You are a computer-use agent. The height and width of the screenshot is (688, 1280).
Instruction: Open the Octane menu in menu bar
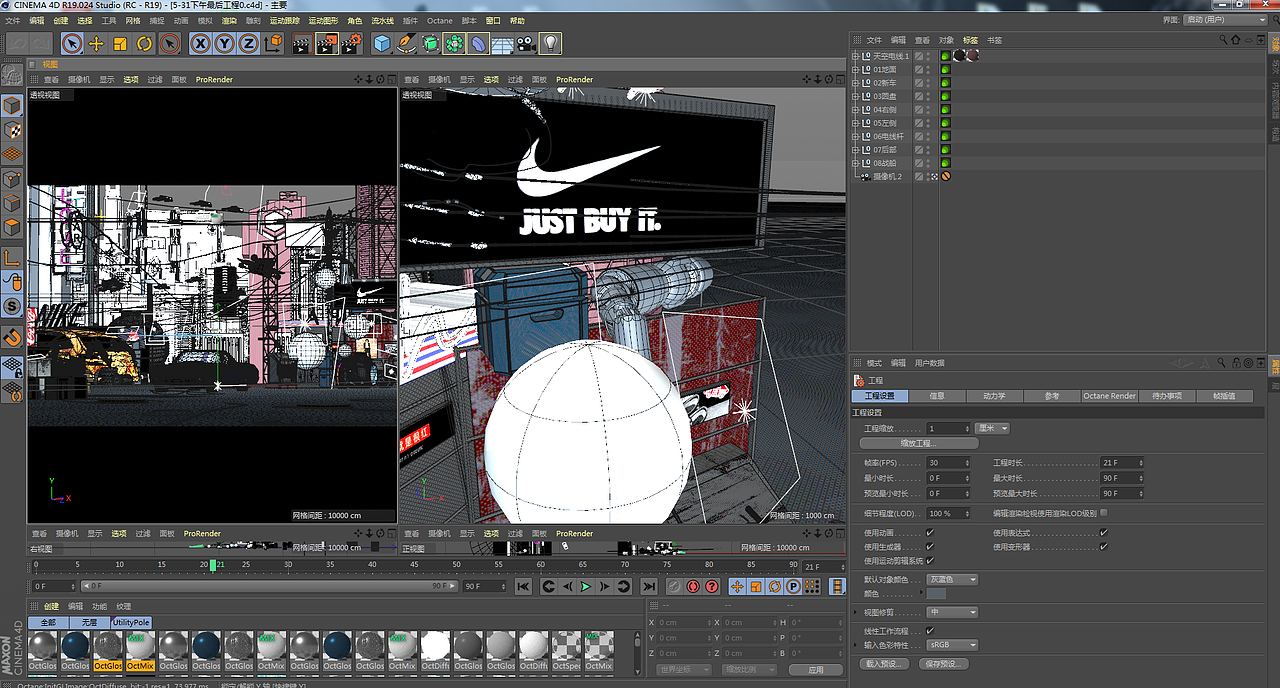439,20
